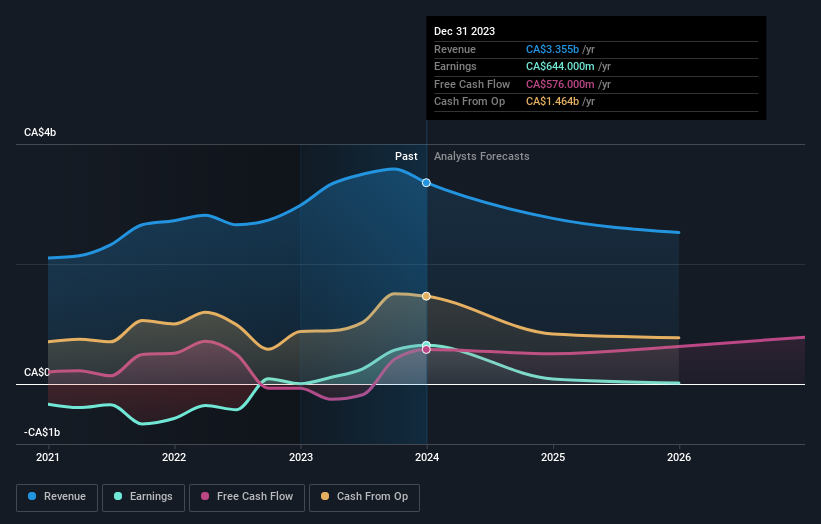Click the 2022 x-axis label

[x=174, y=457]
